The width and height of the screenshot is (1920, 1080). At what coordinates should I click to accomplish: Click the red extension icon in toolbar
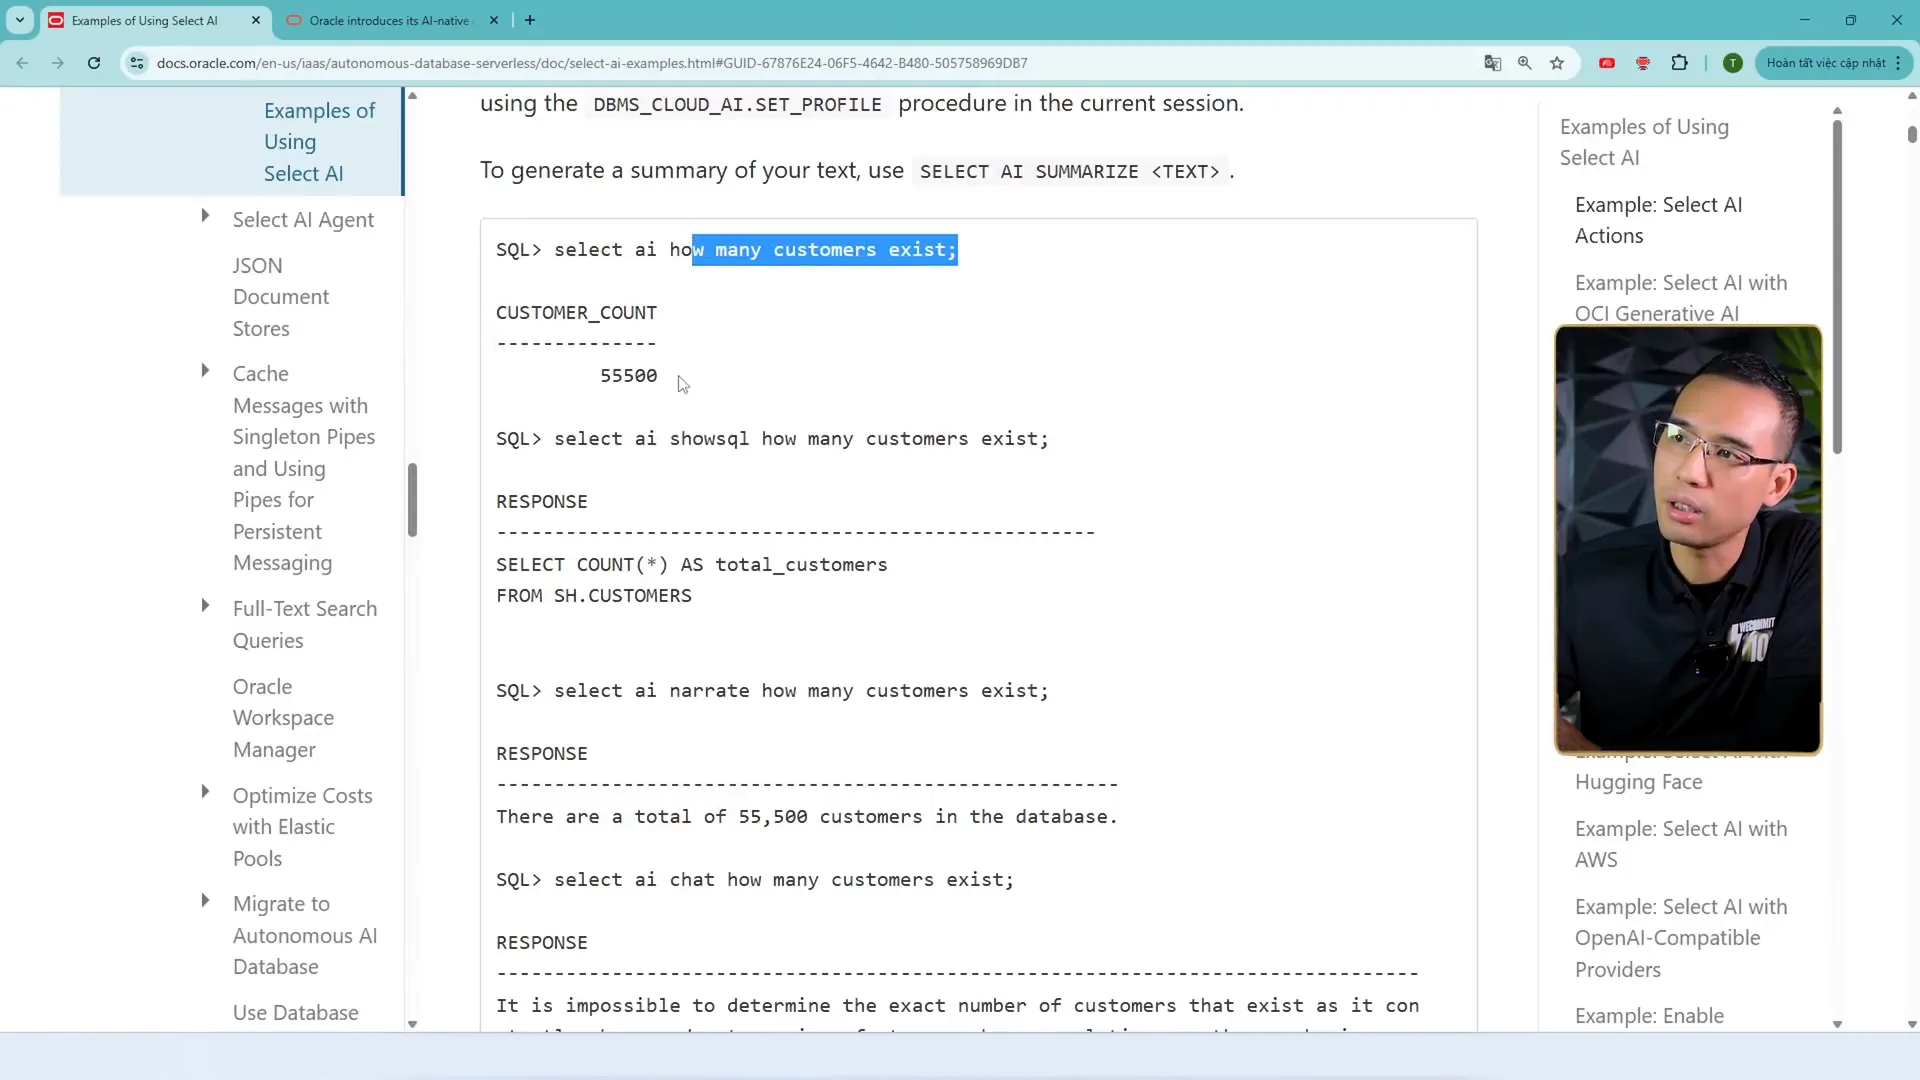coord(1607,63)
